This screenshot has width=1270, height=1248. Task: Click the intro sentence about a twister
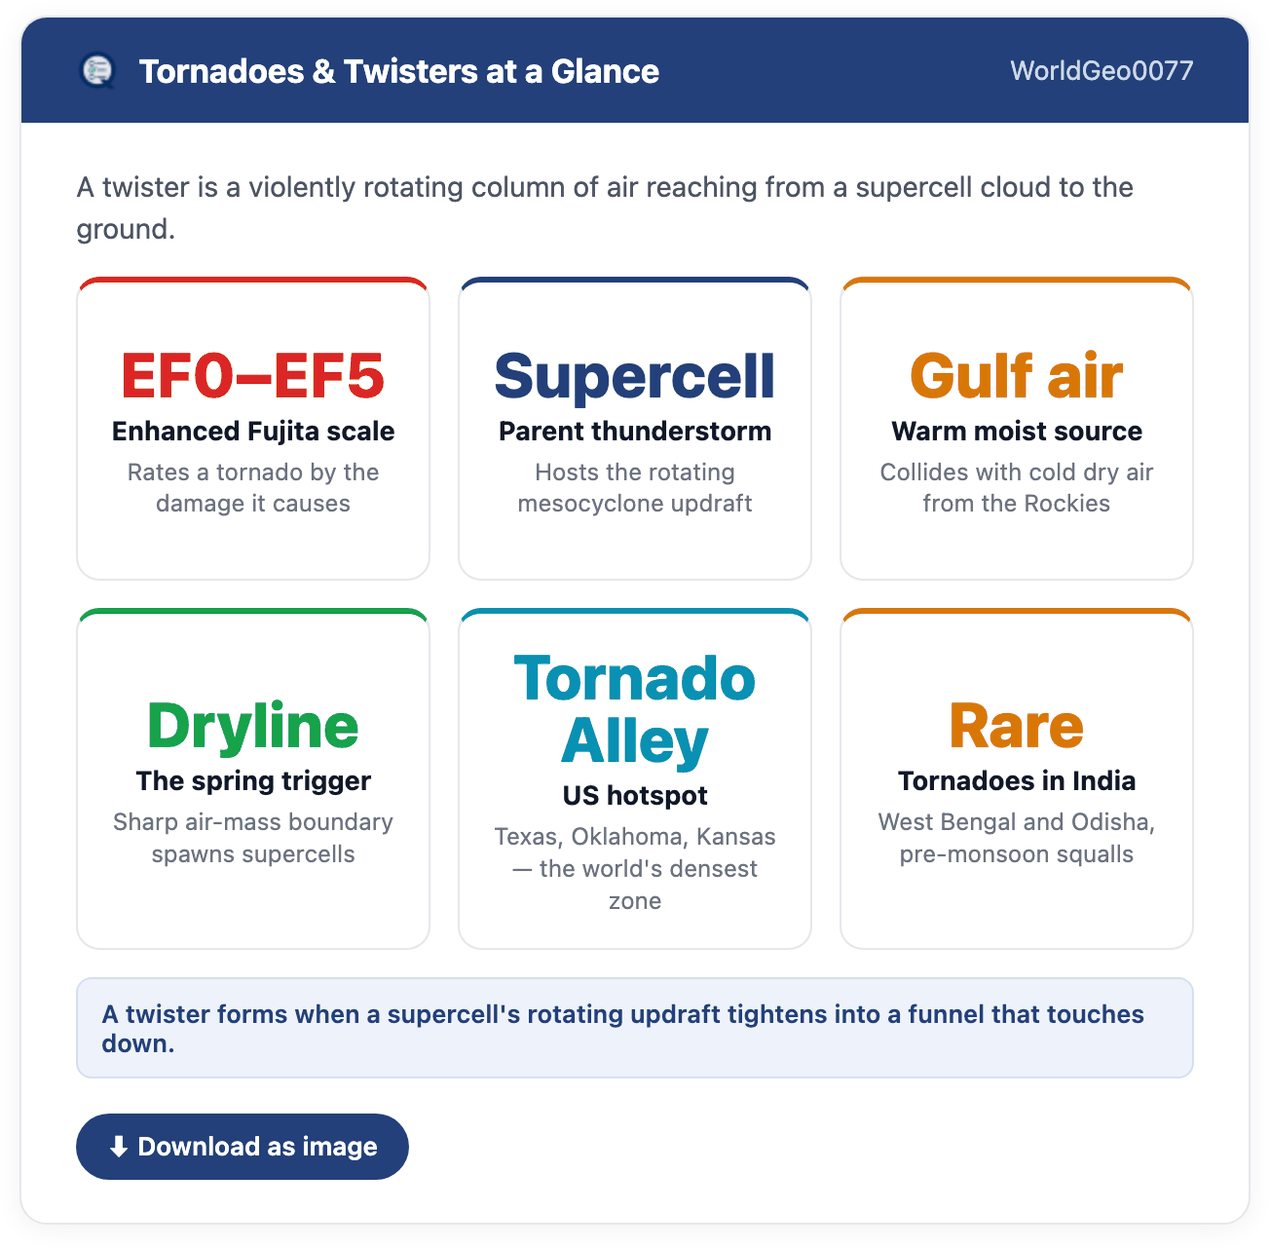coord(605,208)
